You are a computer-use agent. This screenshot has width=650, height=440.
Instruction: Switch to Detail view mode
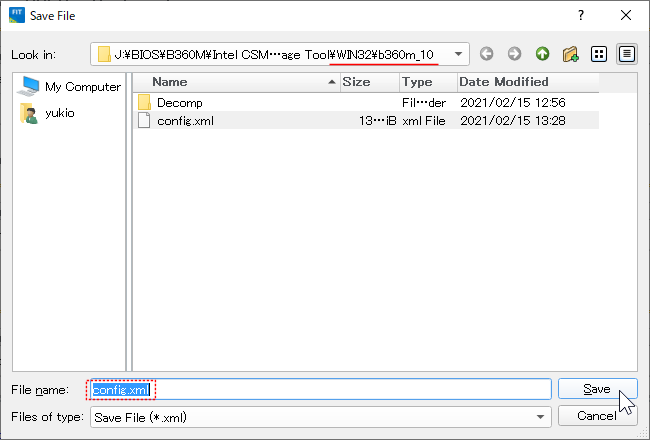coord(627,54)
